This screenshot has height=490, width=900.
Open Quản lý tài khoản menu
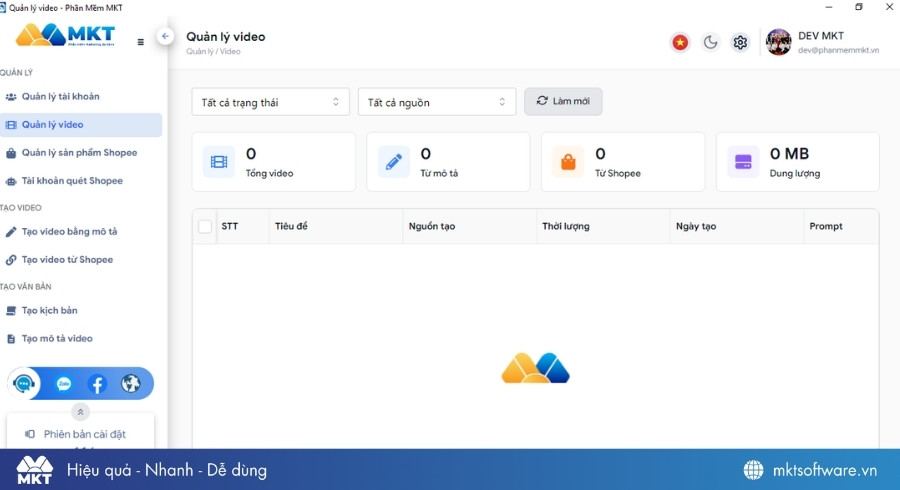tap(81, 96)
